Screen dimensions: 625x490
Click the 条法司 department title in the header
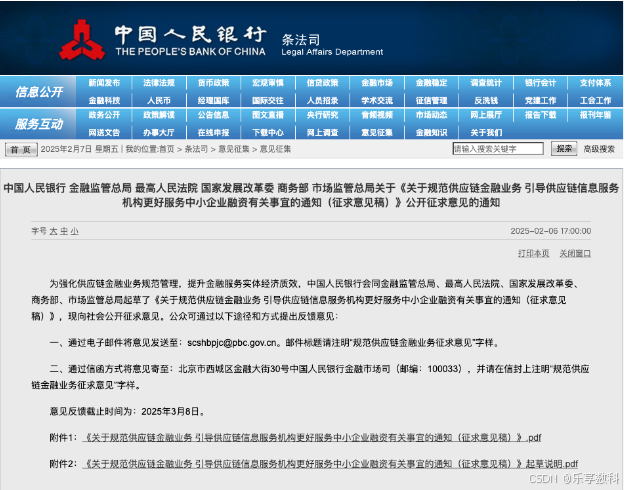pyautogui.click(x=301, y=39)
